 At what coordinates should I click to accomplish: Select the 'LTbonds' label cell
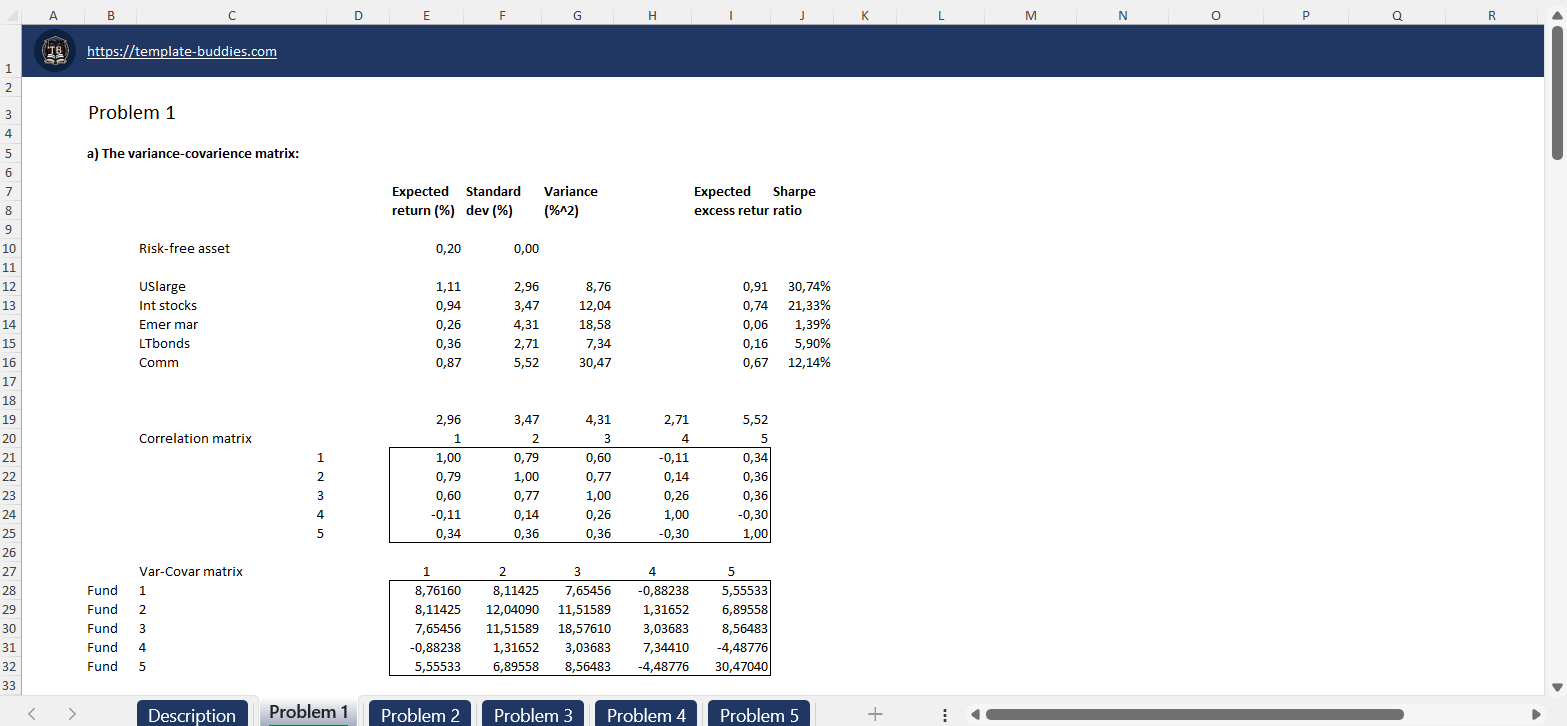coord(164,344)
